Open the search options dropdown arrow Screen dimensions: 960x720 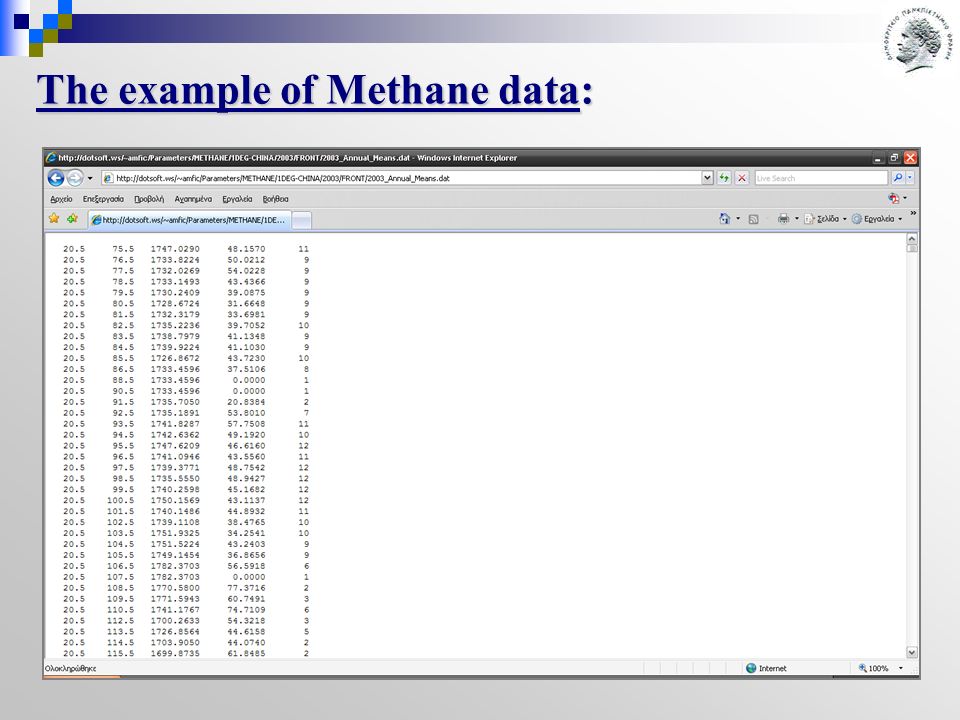[x=910, y=178]
